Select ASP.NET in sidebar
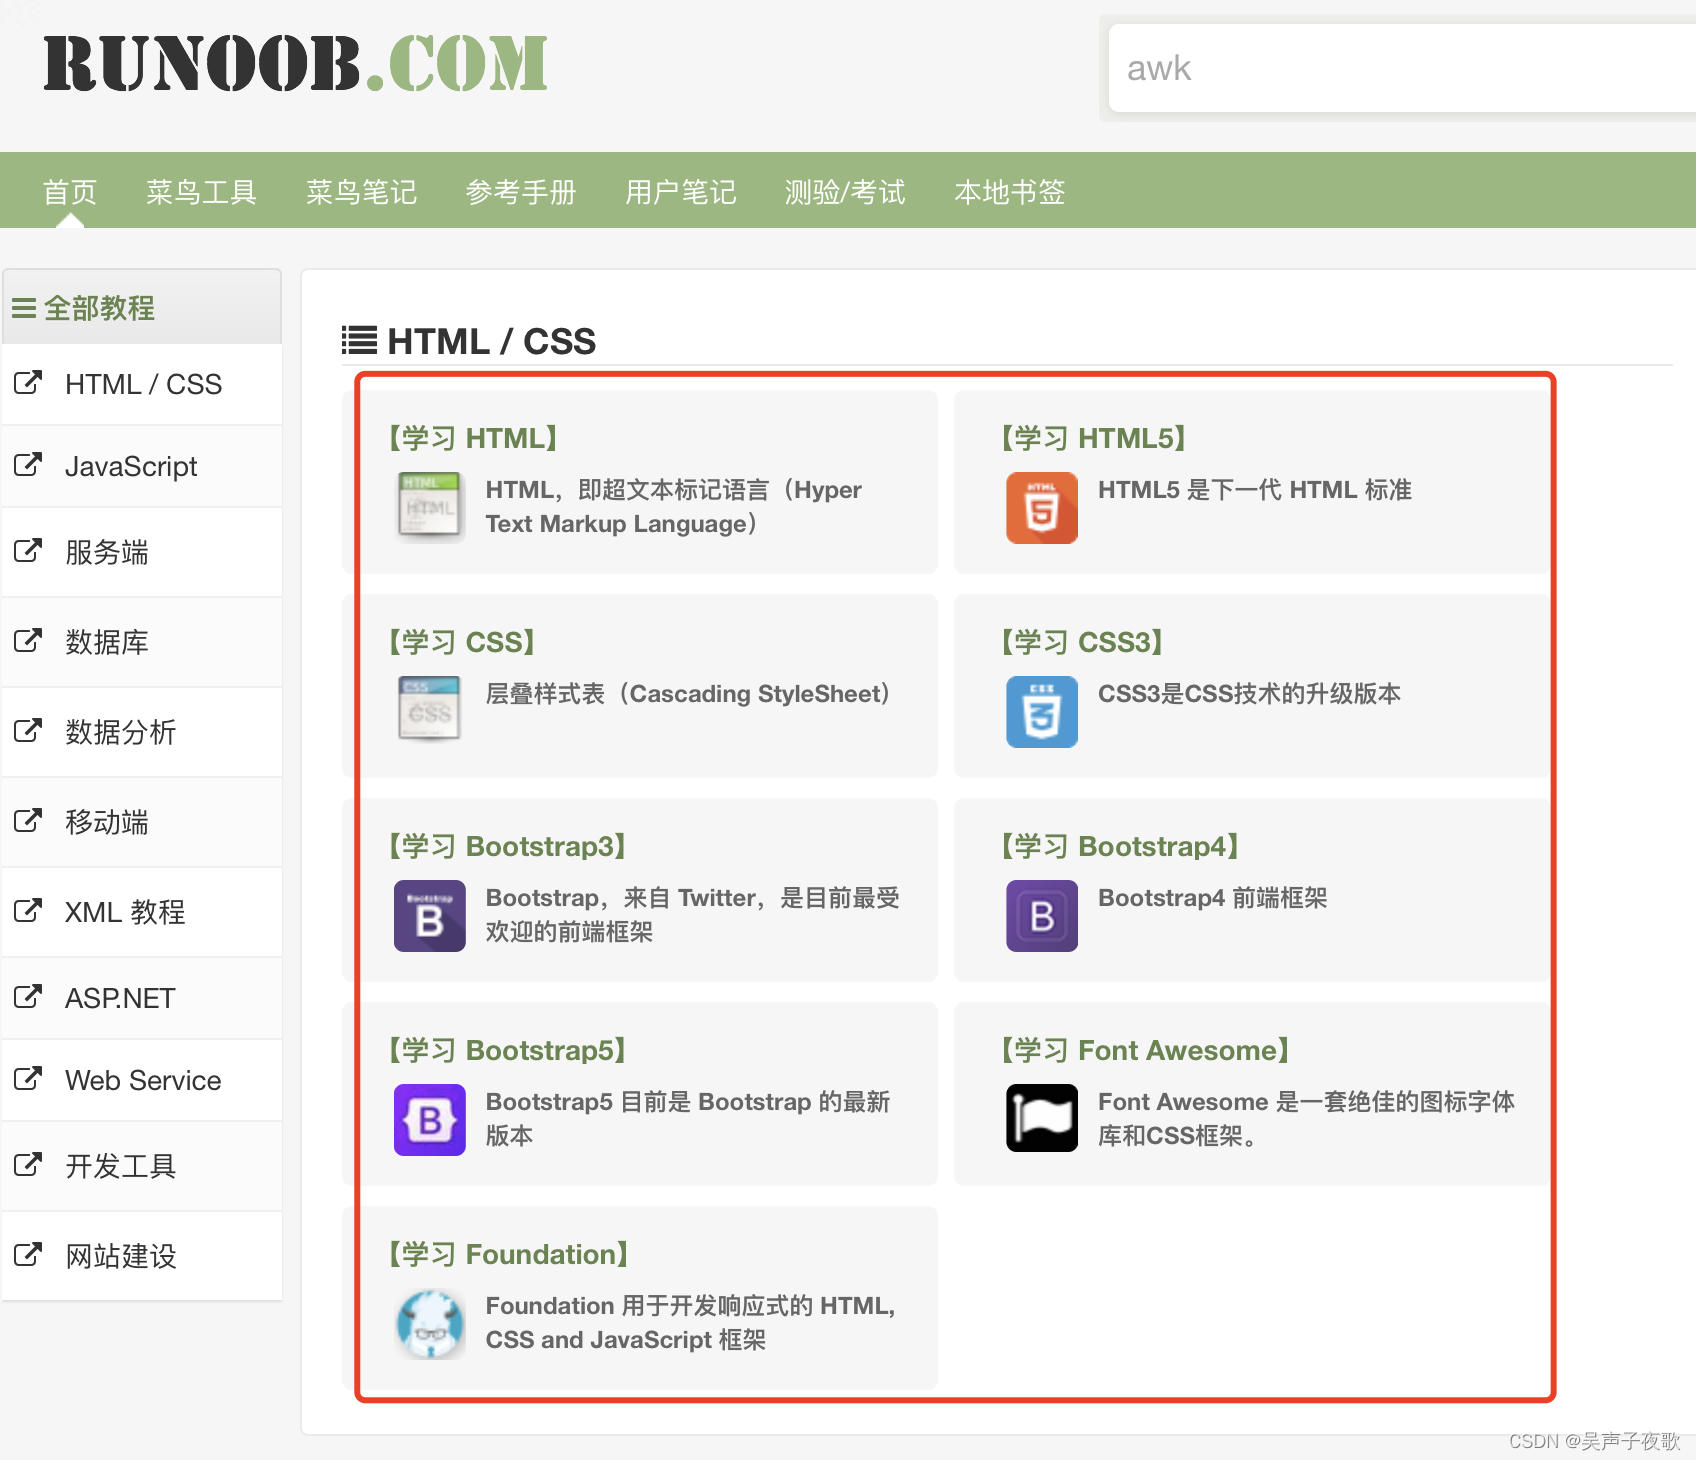The image size is (1696, 1460). click(142, 998)
